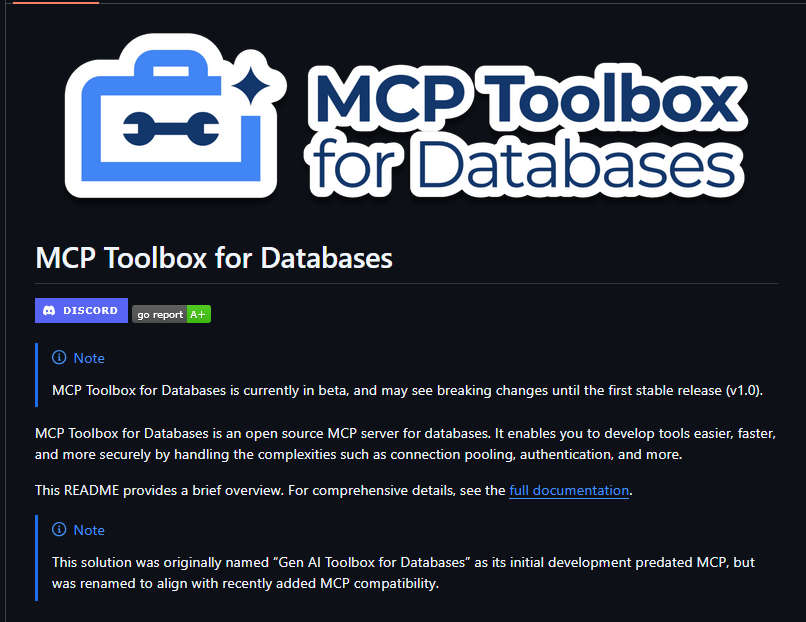Click the toolbox icon in the logo

(x=175, y=116)
